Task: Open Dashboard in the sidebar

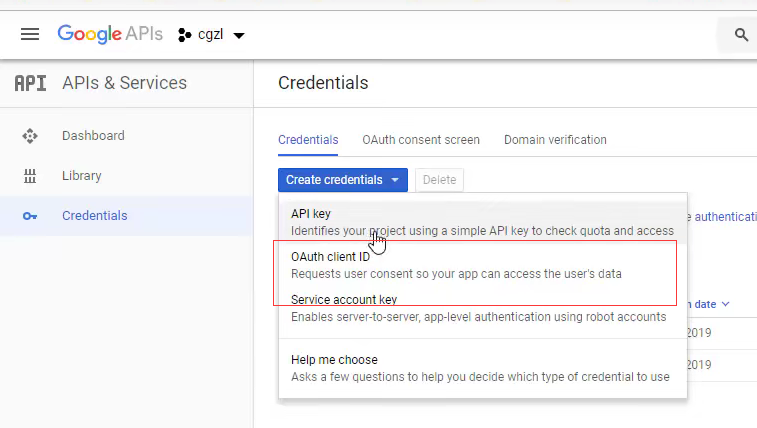Action: (93, 136)
